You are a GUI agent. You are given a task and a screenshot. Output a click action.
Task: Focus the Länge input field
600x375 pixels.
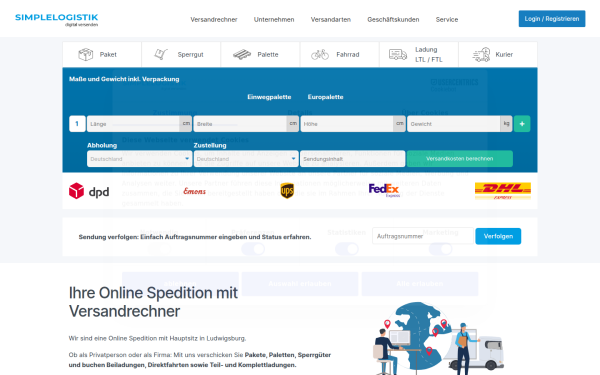[x=134, y=124]
